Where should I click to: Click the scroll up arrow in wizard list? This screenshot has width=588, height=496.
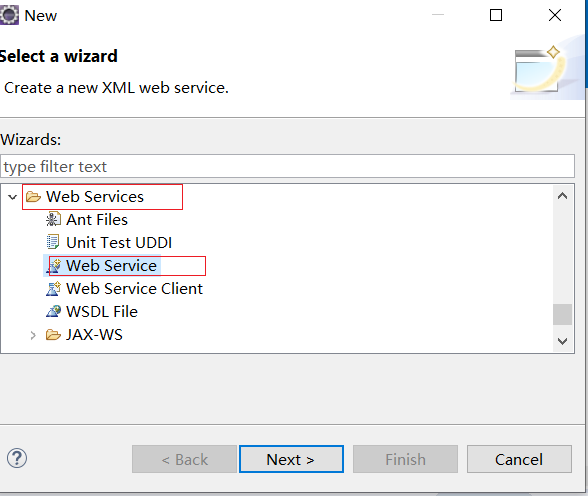pyautogui.click(x=562, y=196)
